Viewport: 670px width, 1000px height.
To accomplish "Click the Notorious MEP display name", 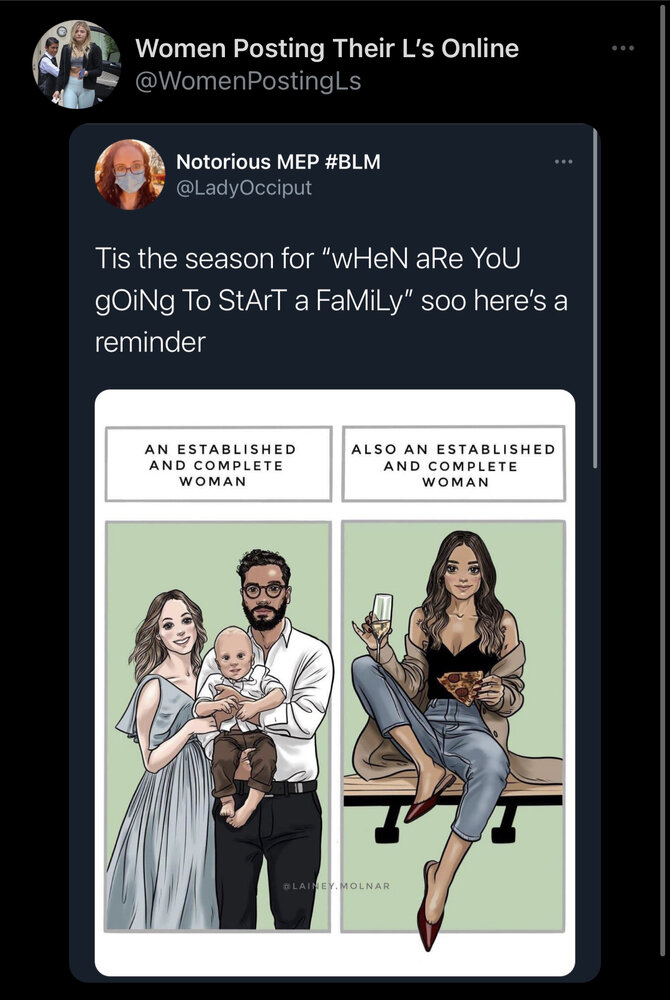I will (247, 162).
